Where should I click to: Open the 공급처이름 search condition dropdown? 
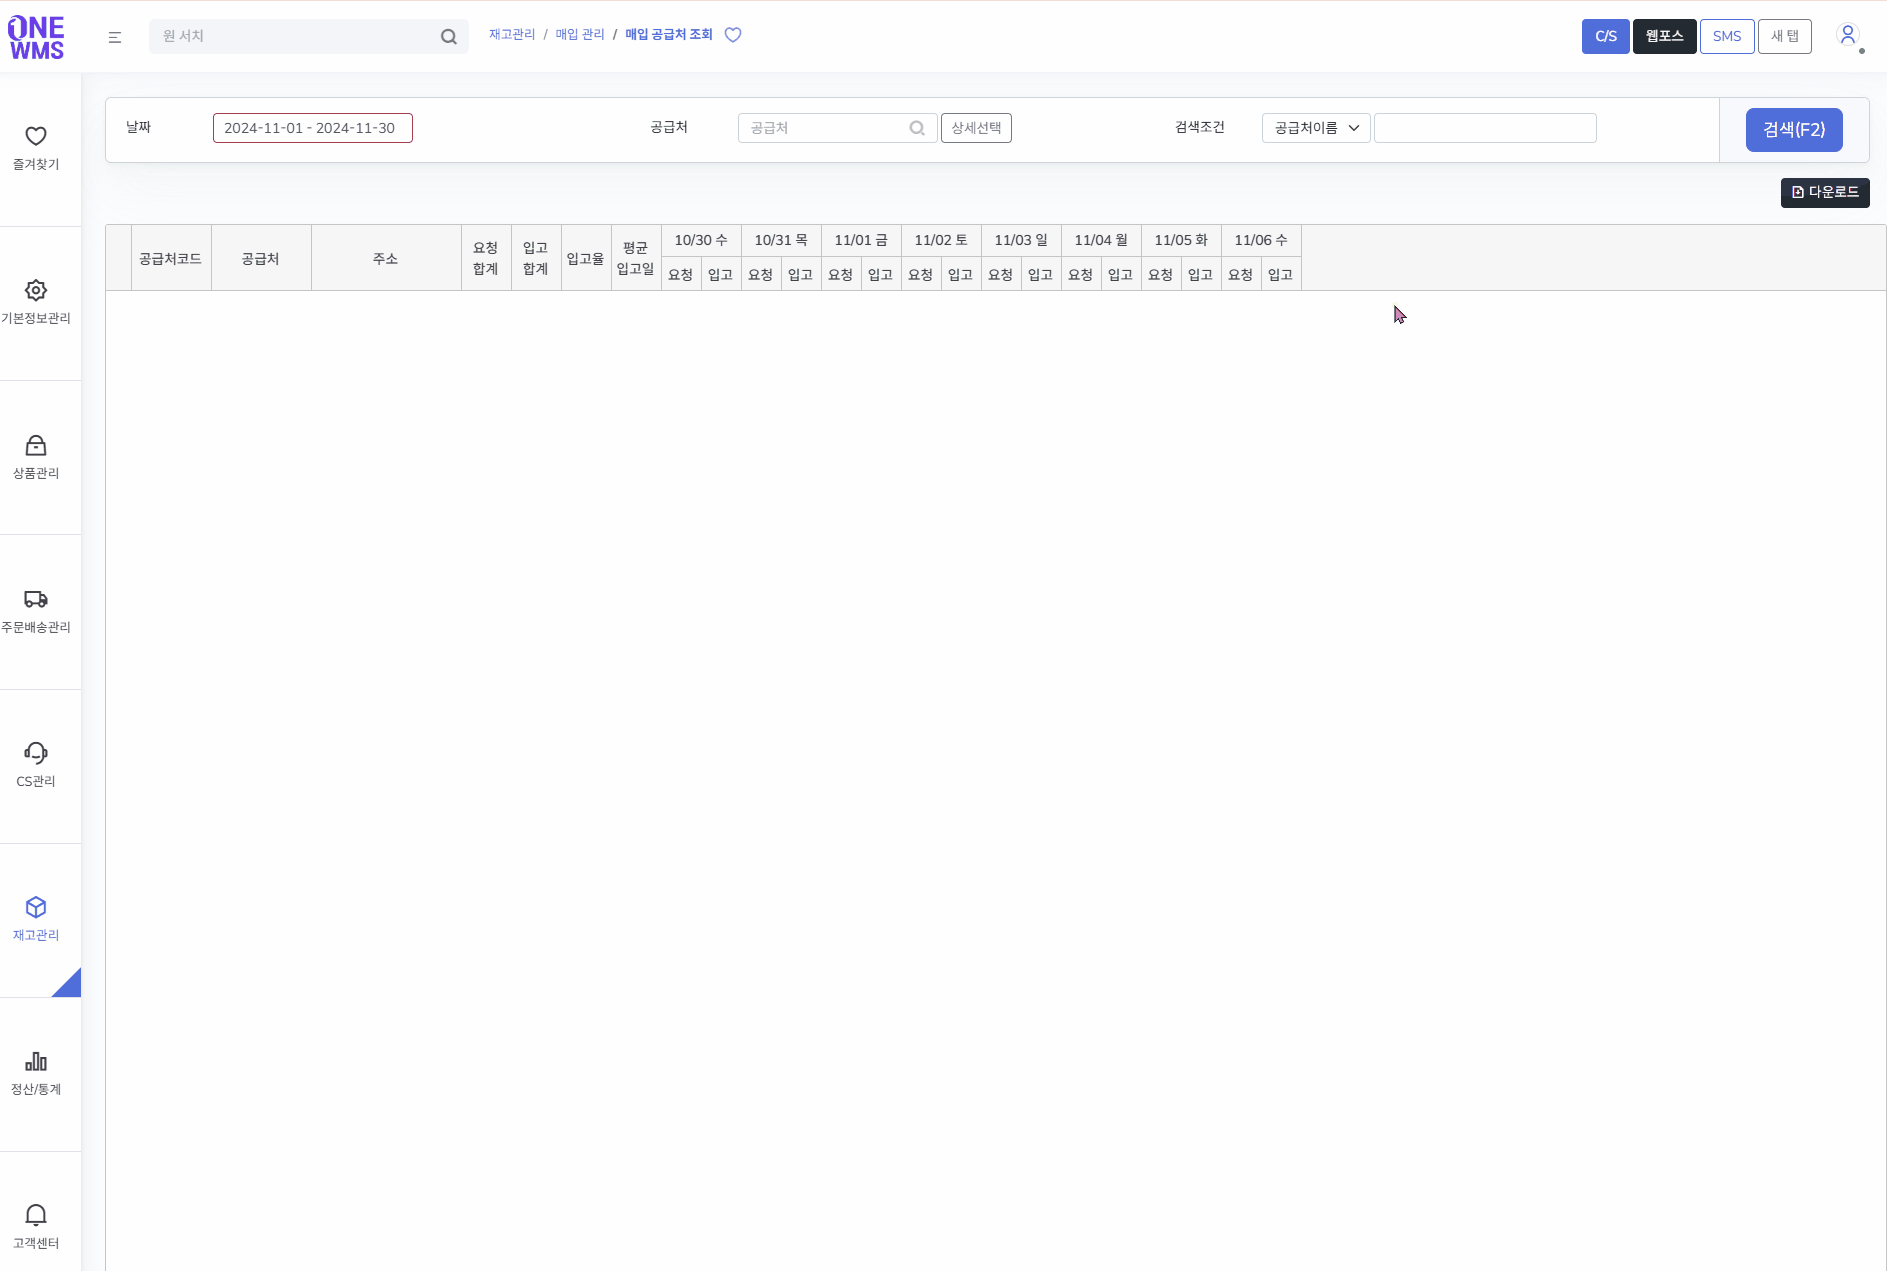(1316, 128)
